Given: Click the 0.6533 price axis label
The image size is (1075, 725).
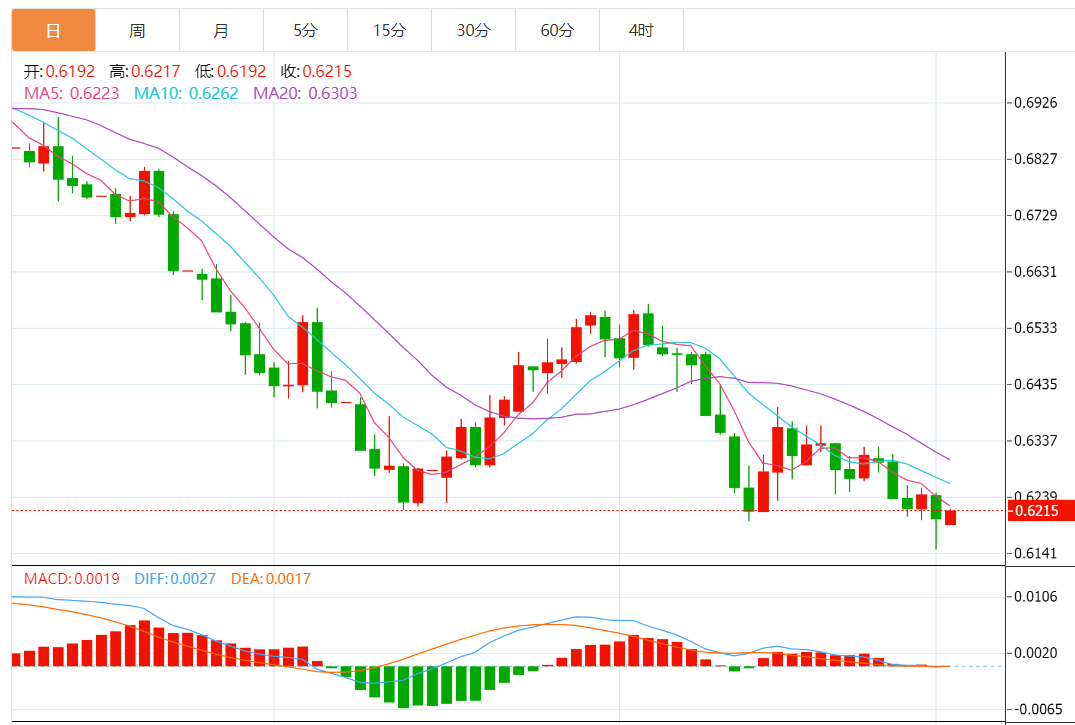Looking at the screenshot, I should point(1036,328).
